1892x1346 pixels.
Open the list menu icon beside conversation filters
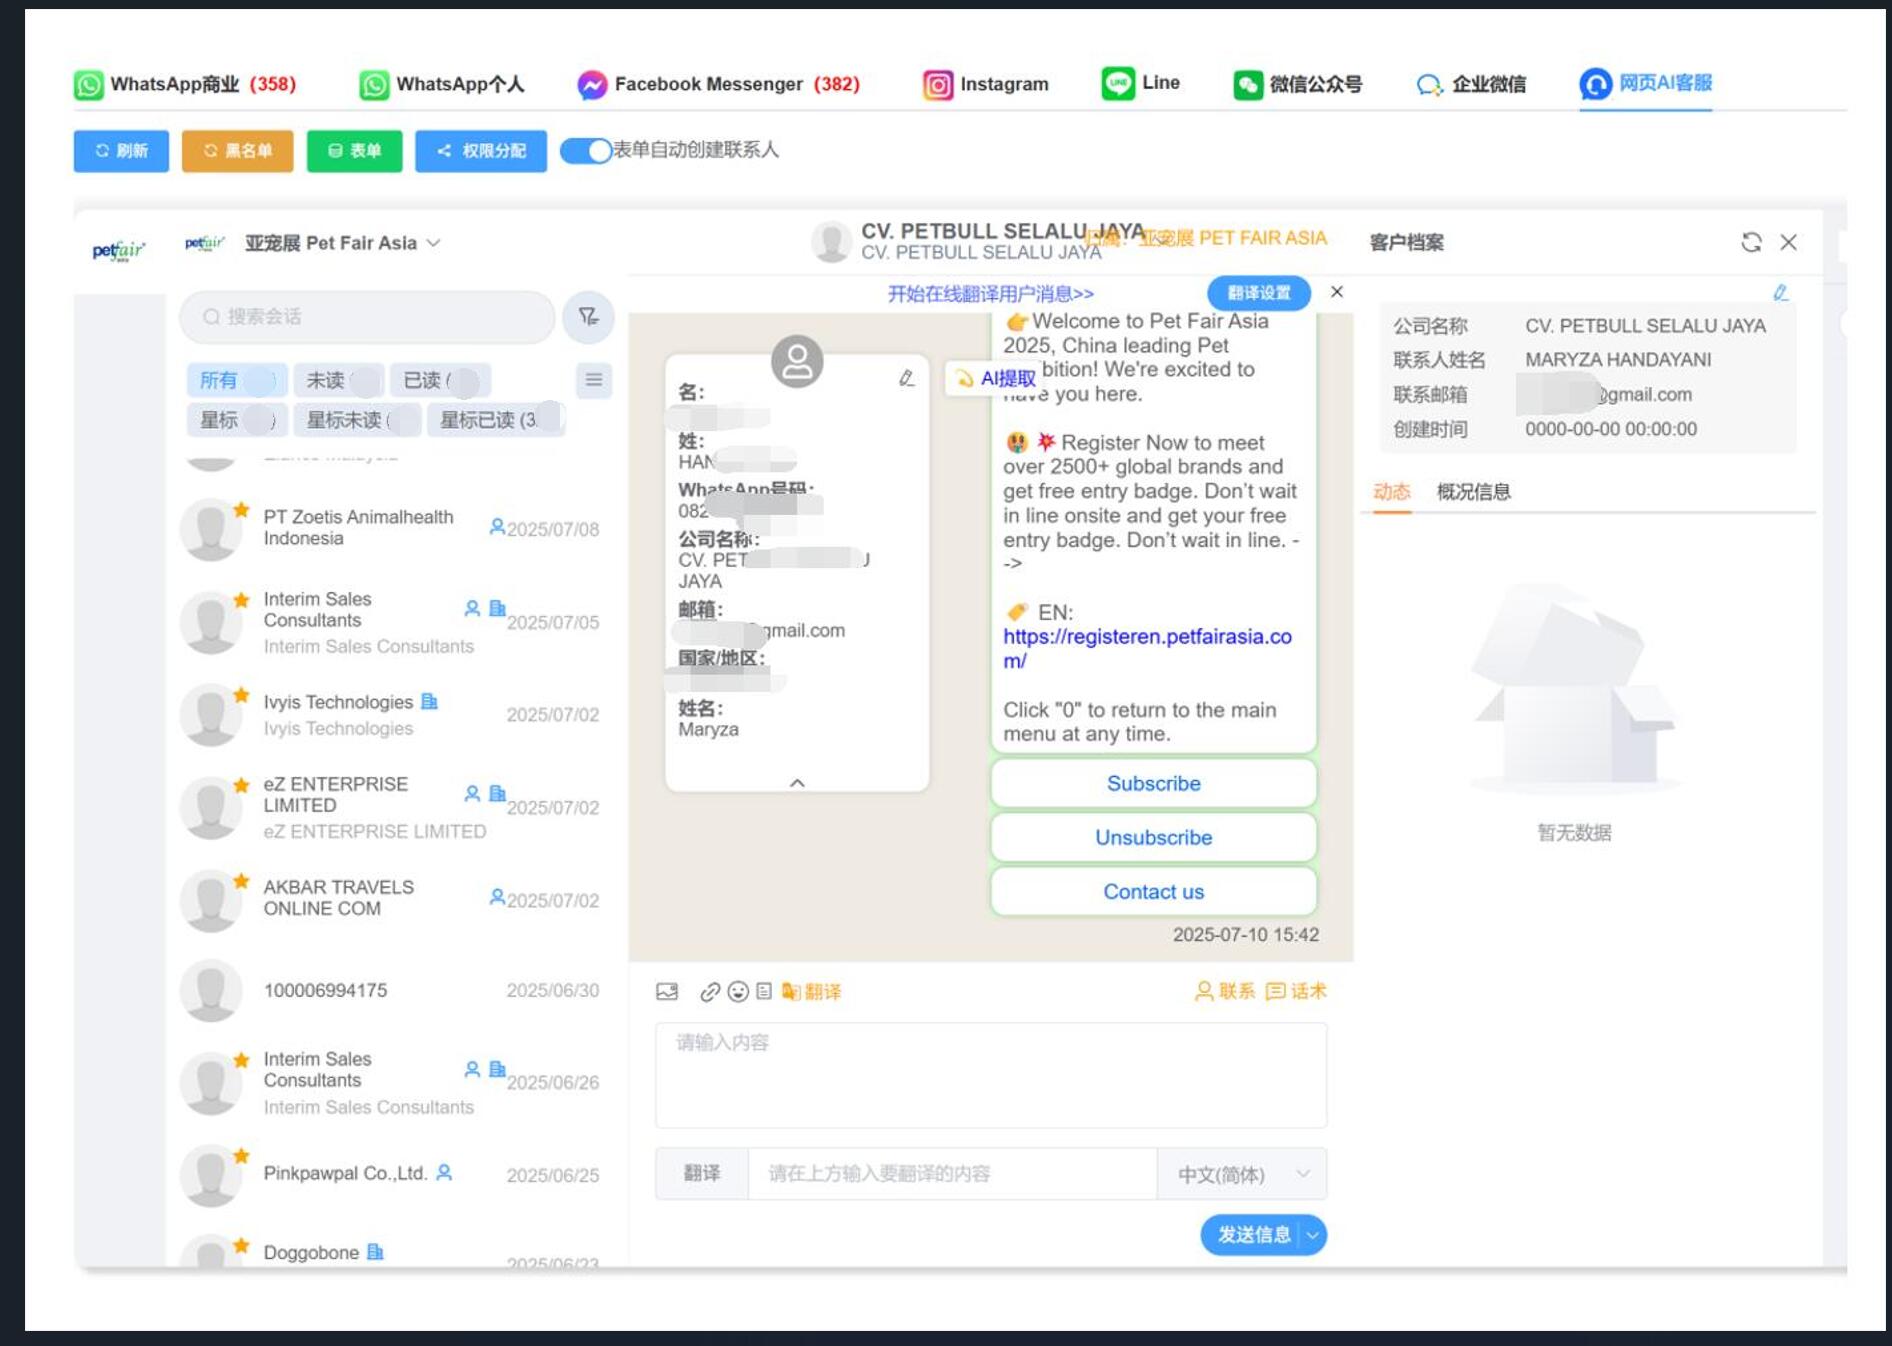(594, 380)
